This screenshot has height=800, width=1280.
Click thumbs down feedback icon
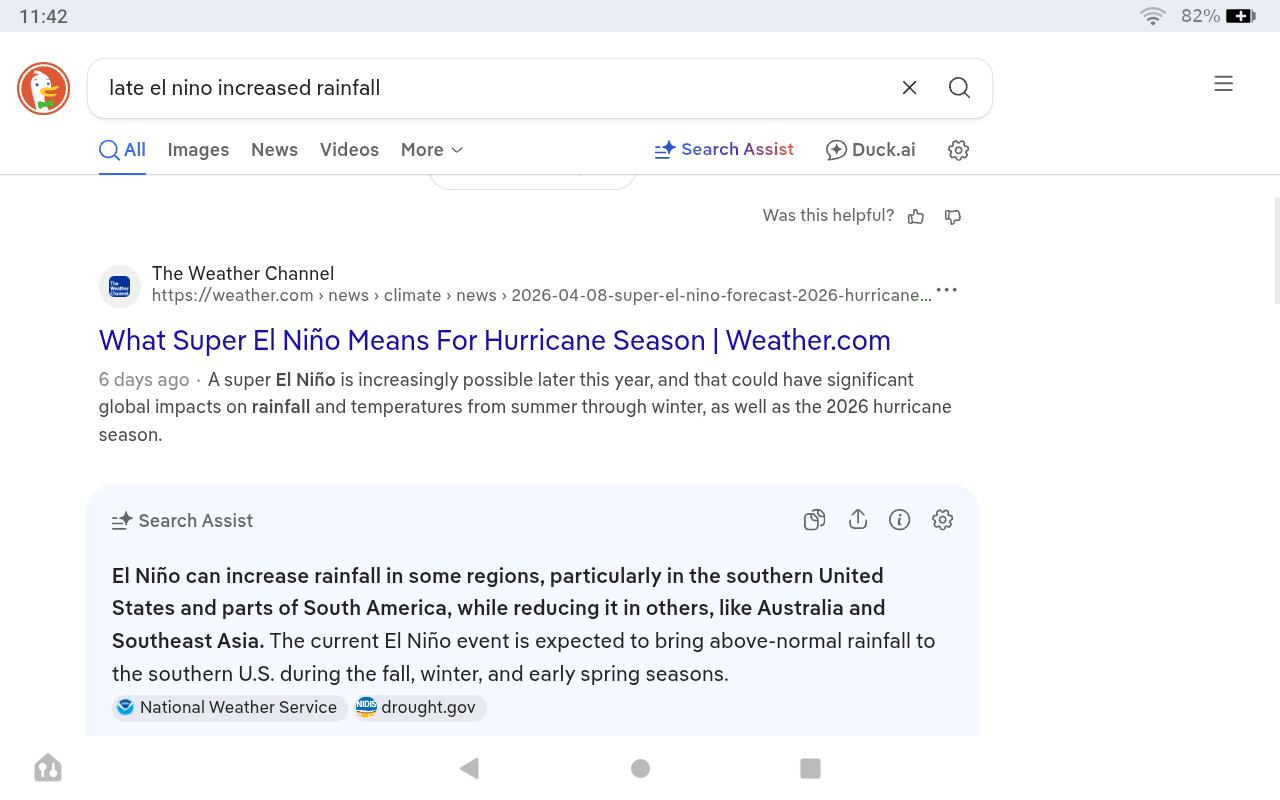(953, 217)
